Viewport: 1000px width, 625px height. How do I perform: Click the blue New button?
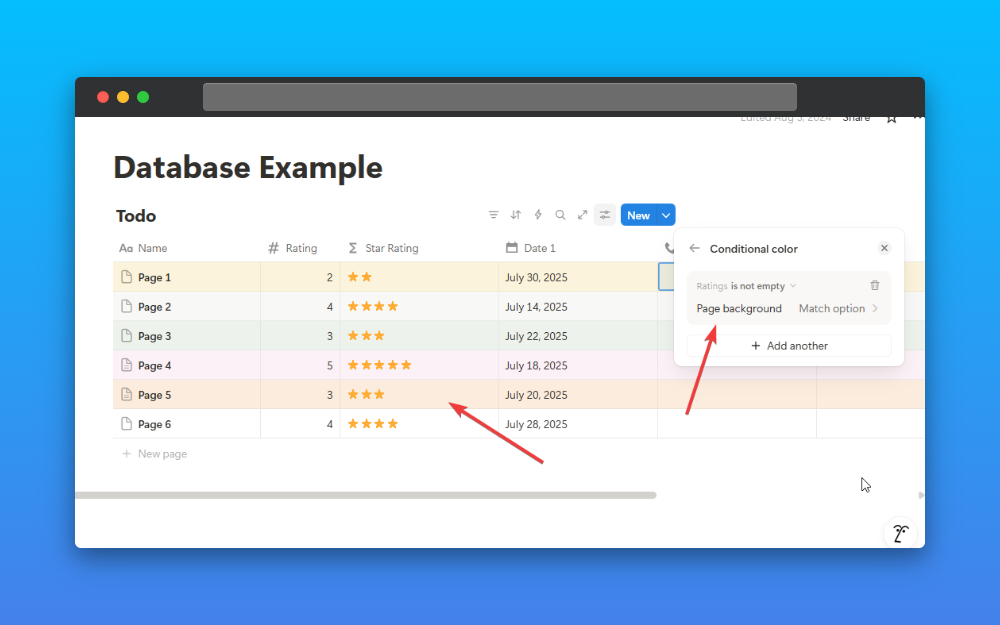(x=638, y=216)
